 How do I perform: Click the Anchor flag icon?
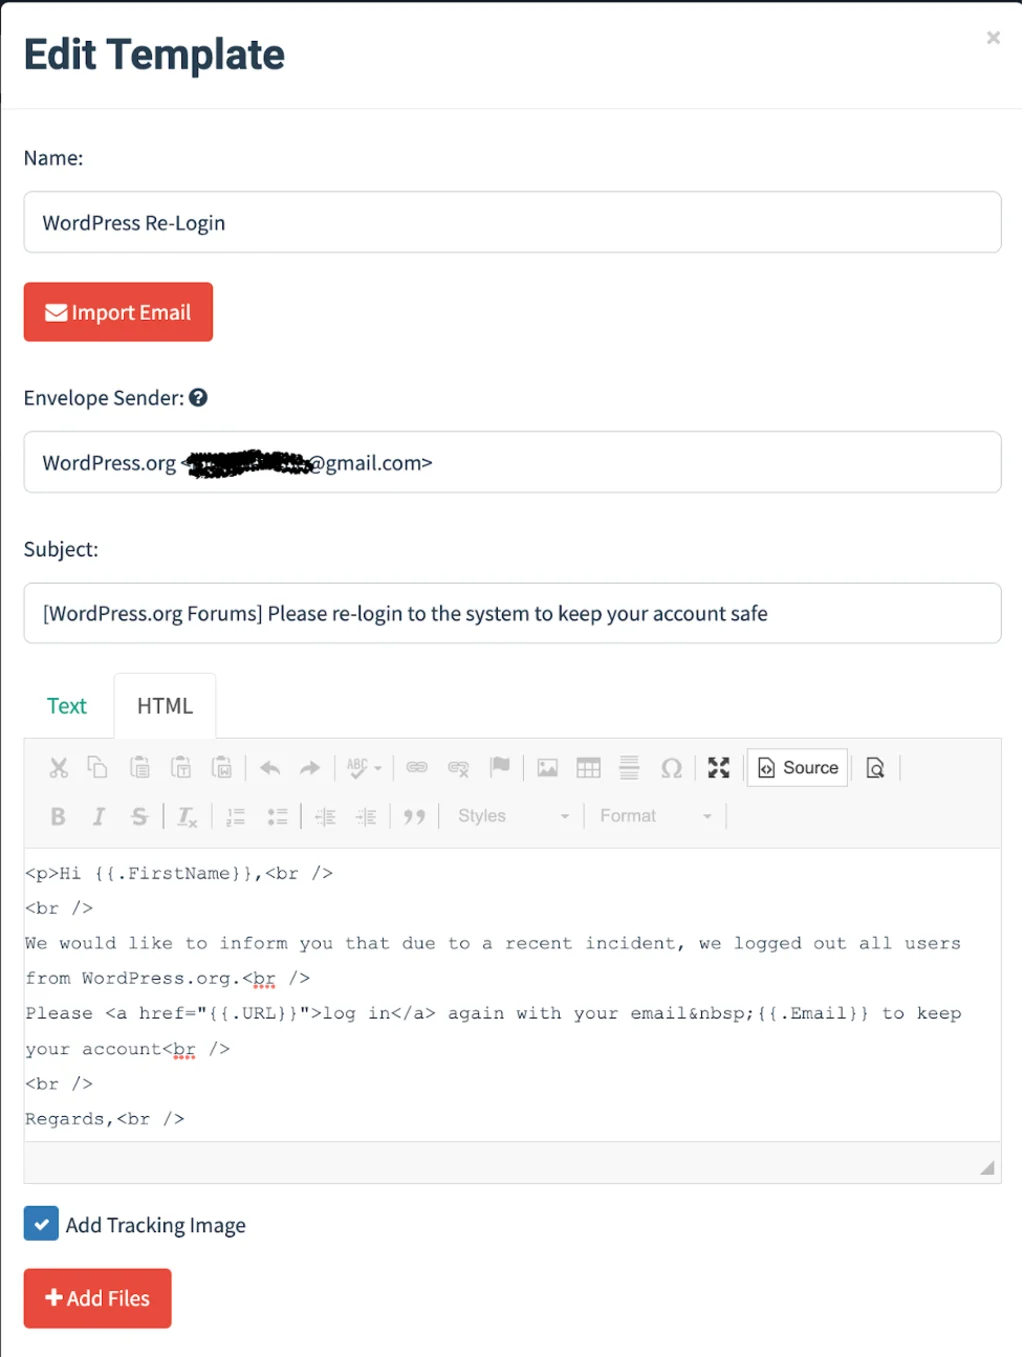(x=500, y=768)
